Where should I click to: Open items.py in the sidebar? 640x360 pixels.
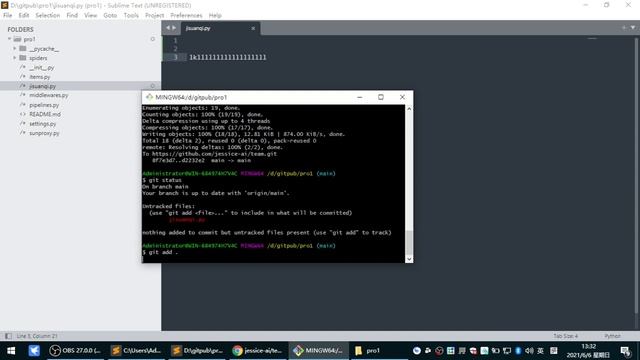[x=40, y=77]
